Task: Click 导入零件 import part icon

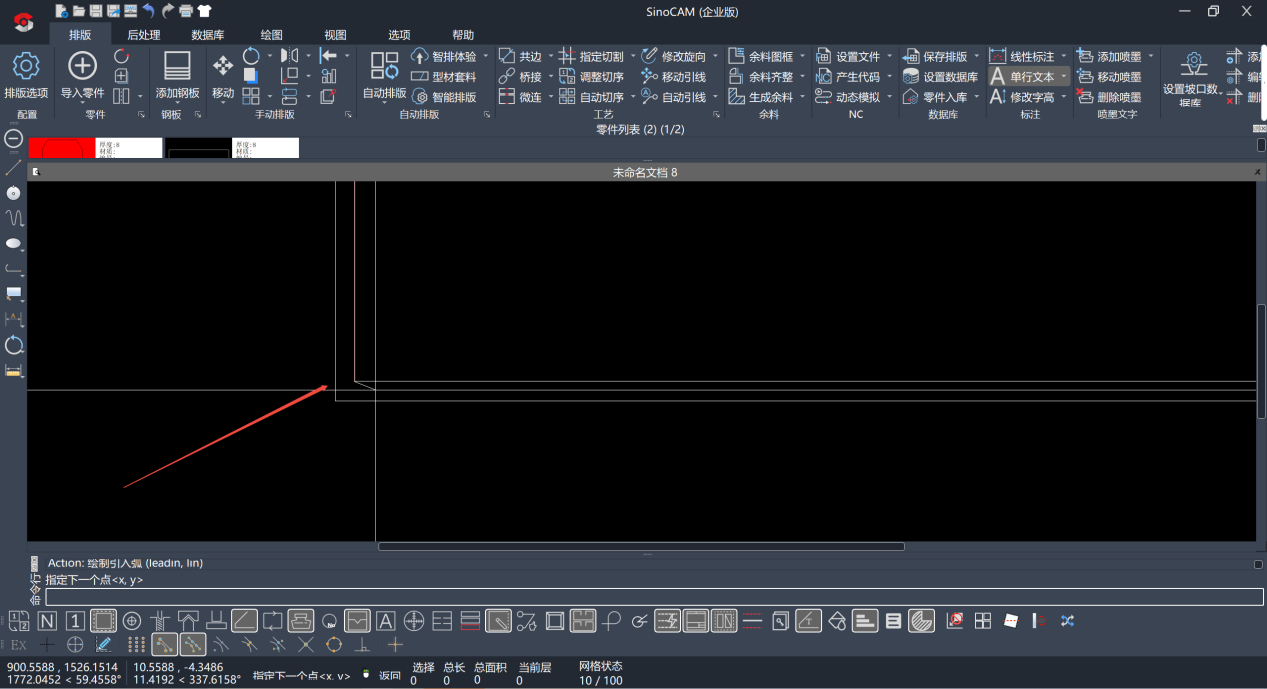Action: pos(82,67)
